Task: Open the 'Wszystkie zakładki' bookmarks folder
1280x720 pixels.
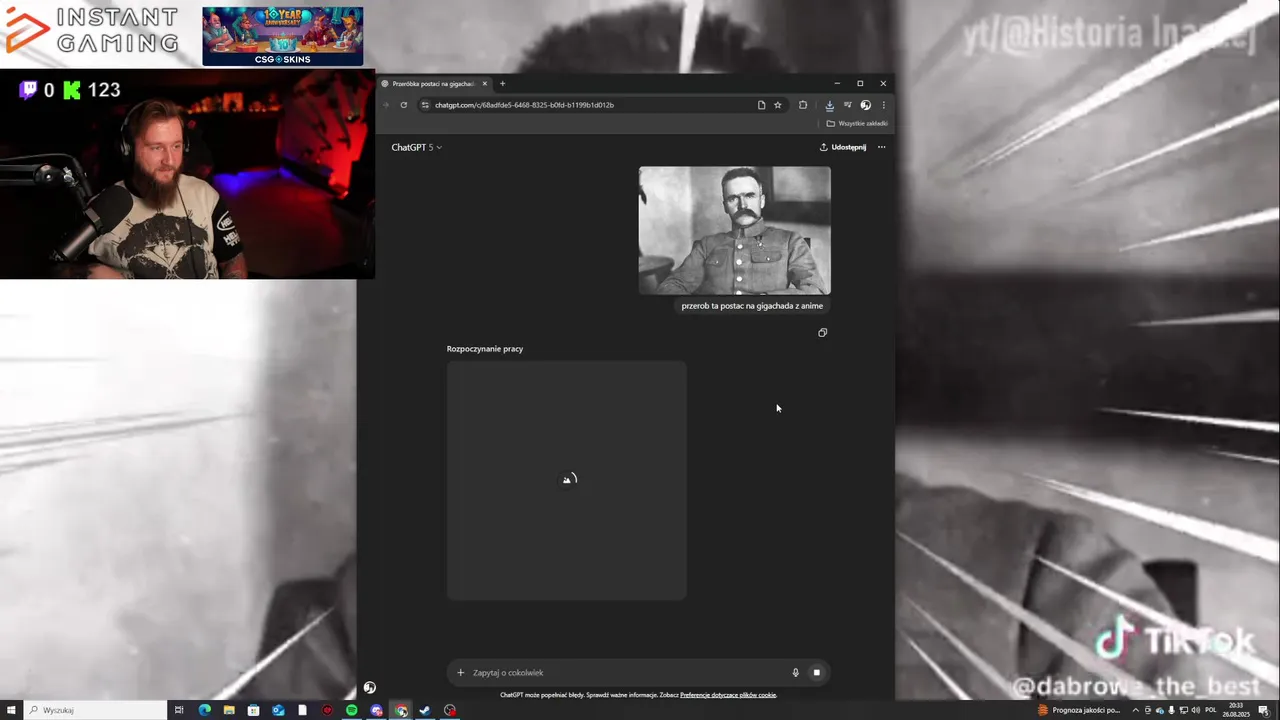Action: coord(857,124)
